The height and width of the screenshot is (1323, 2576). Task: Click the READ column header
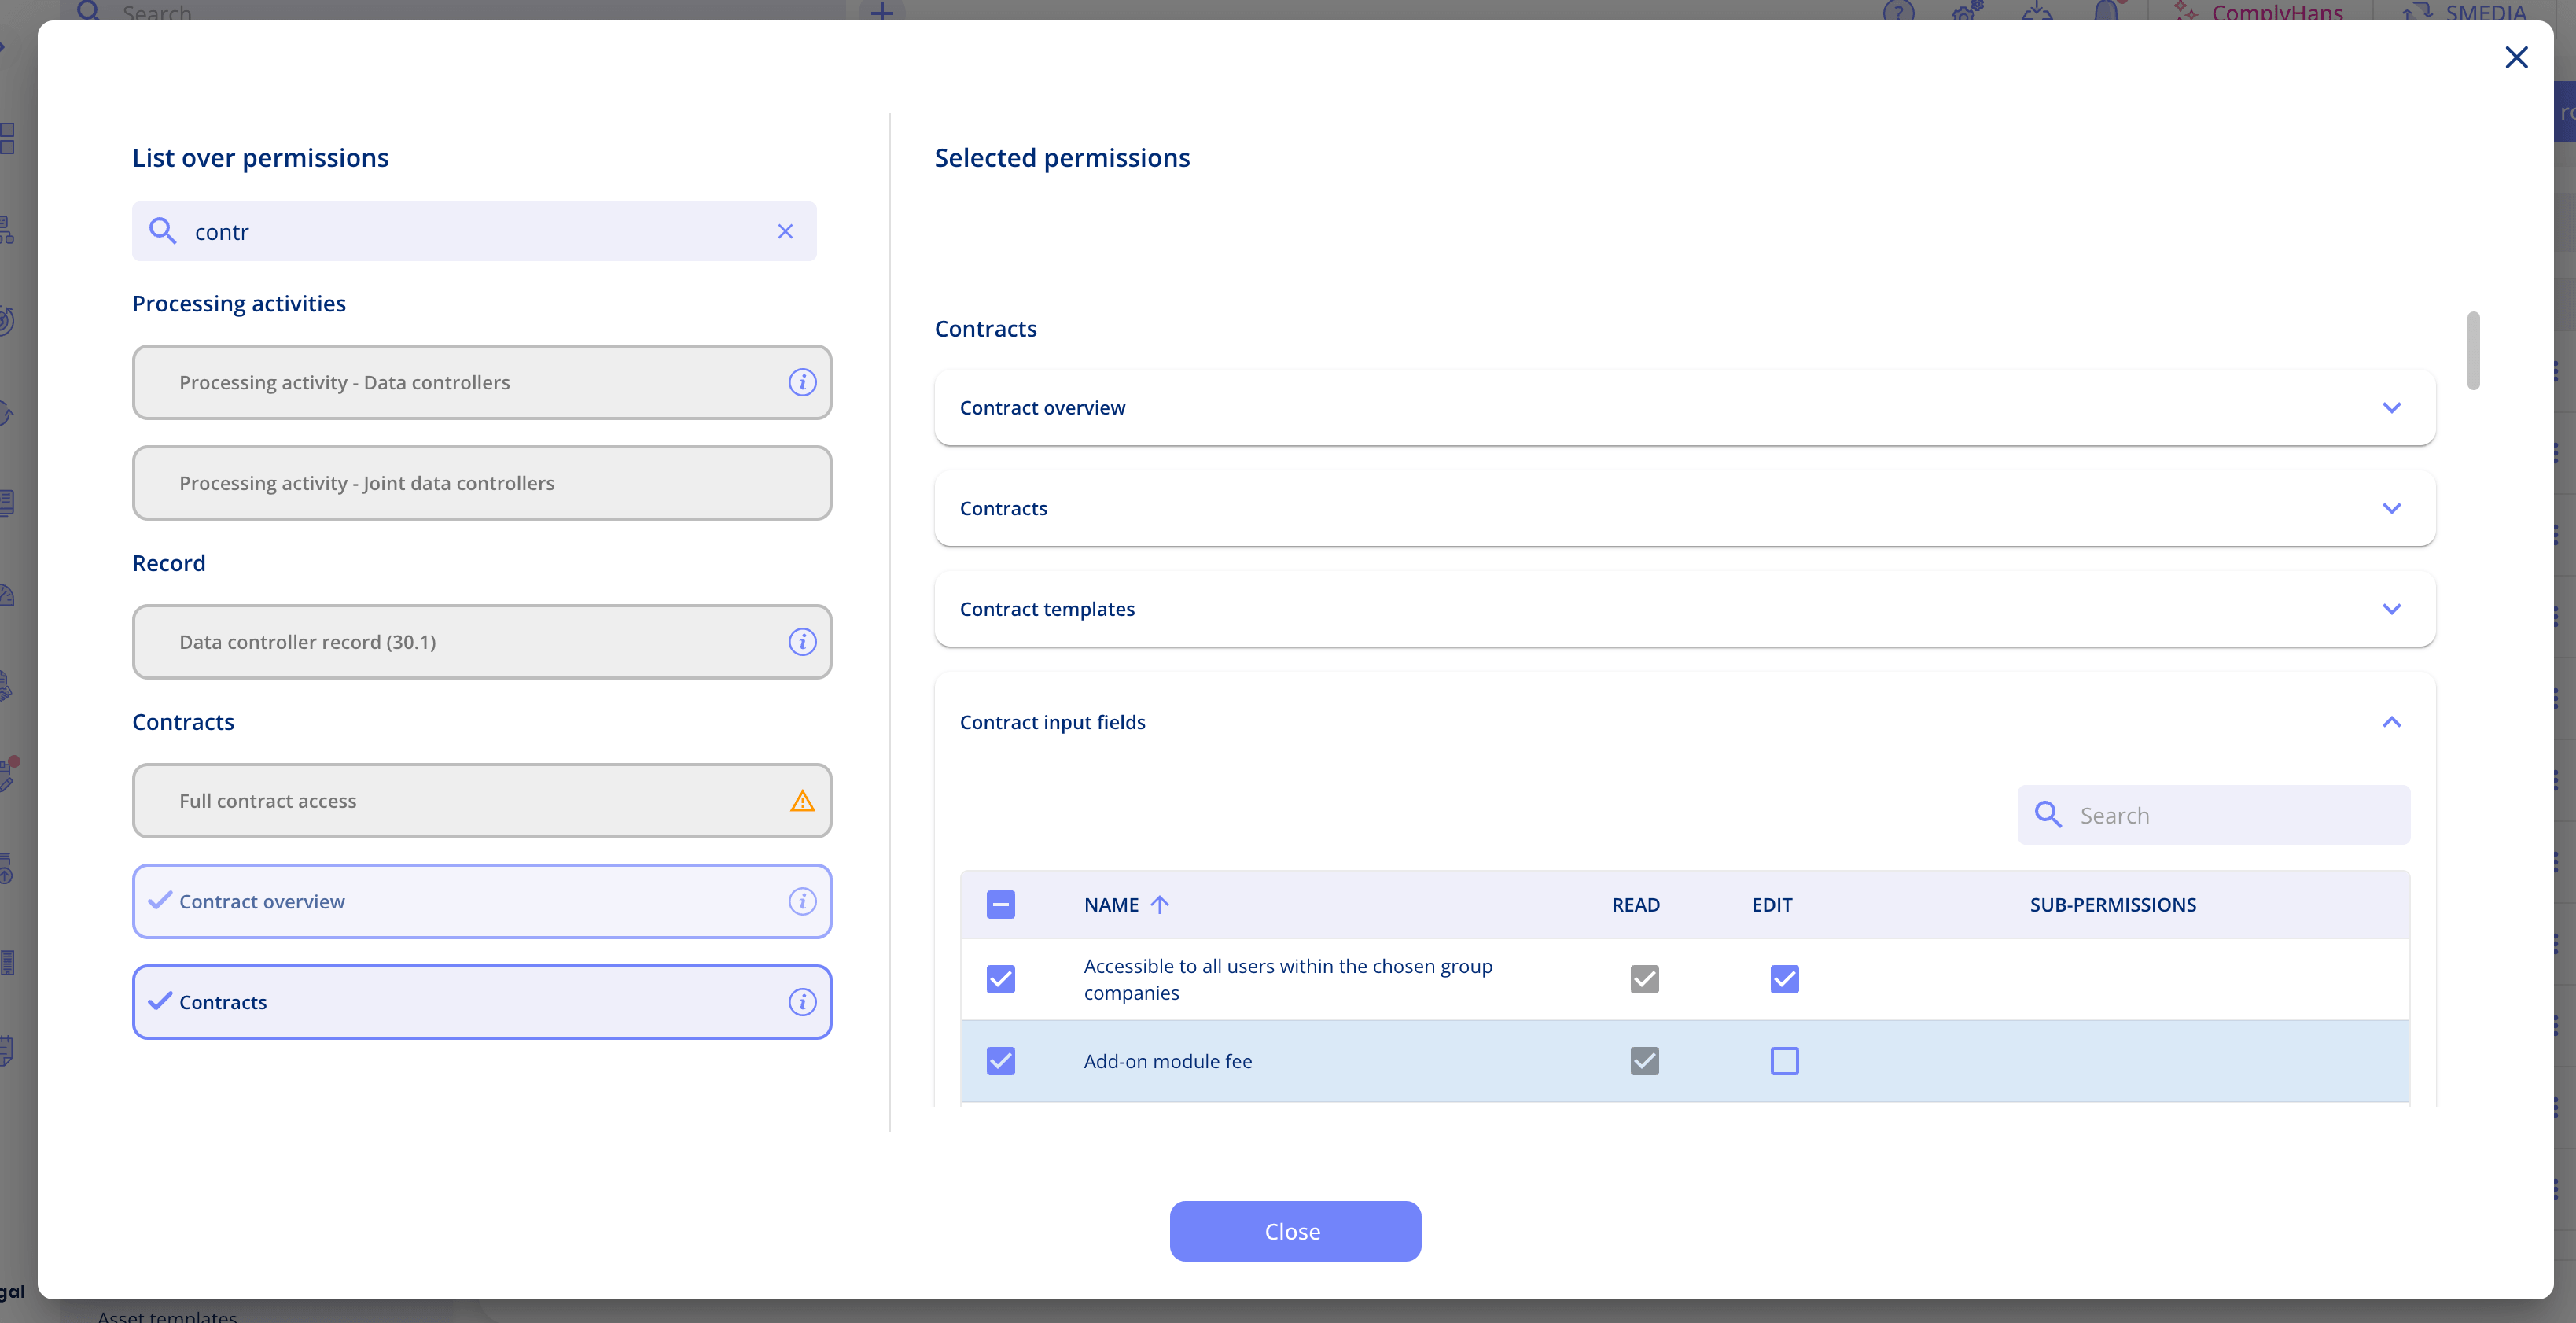(x=1635, y=904)
